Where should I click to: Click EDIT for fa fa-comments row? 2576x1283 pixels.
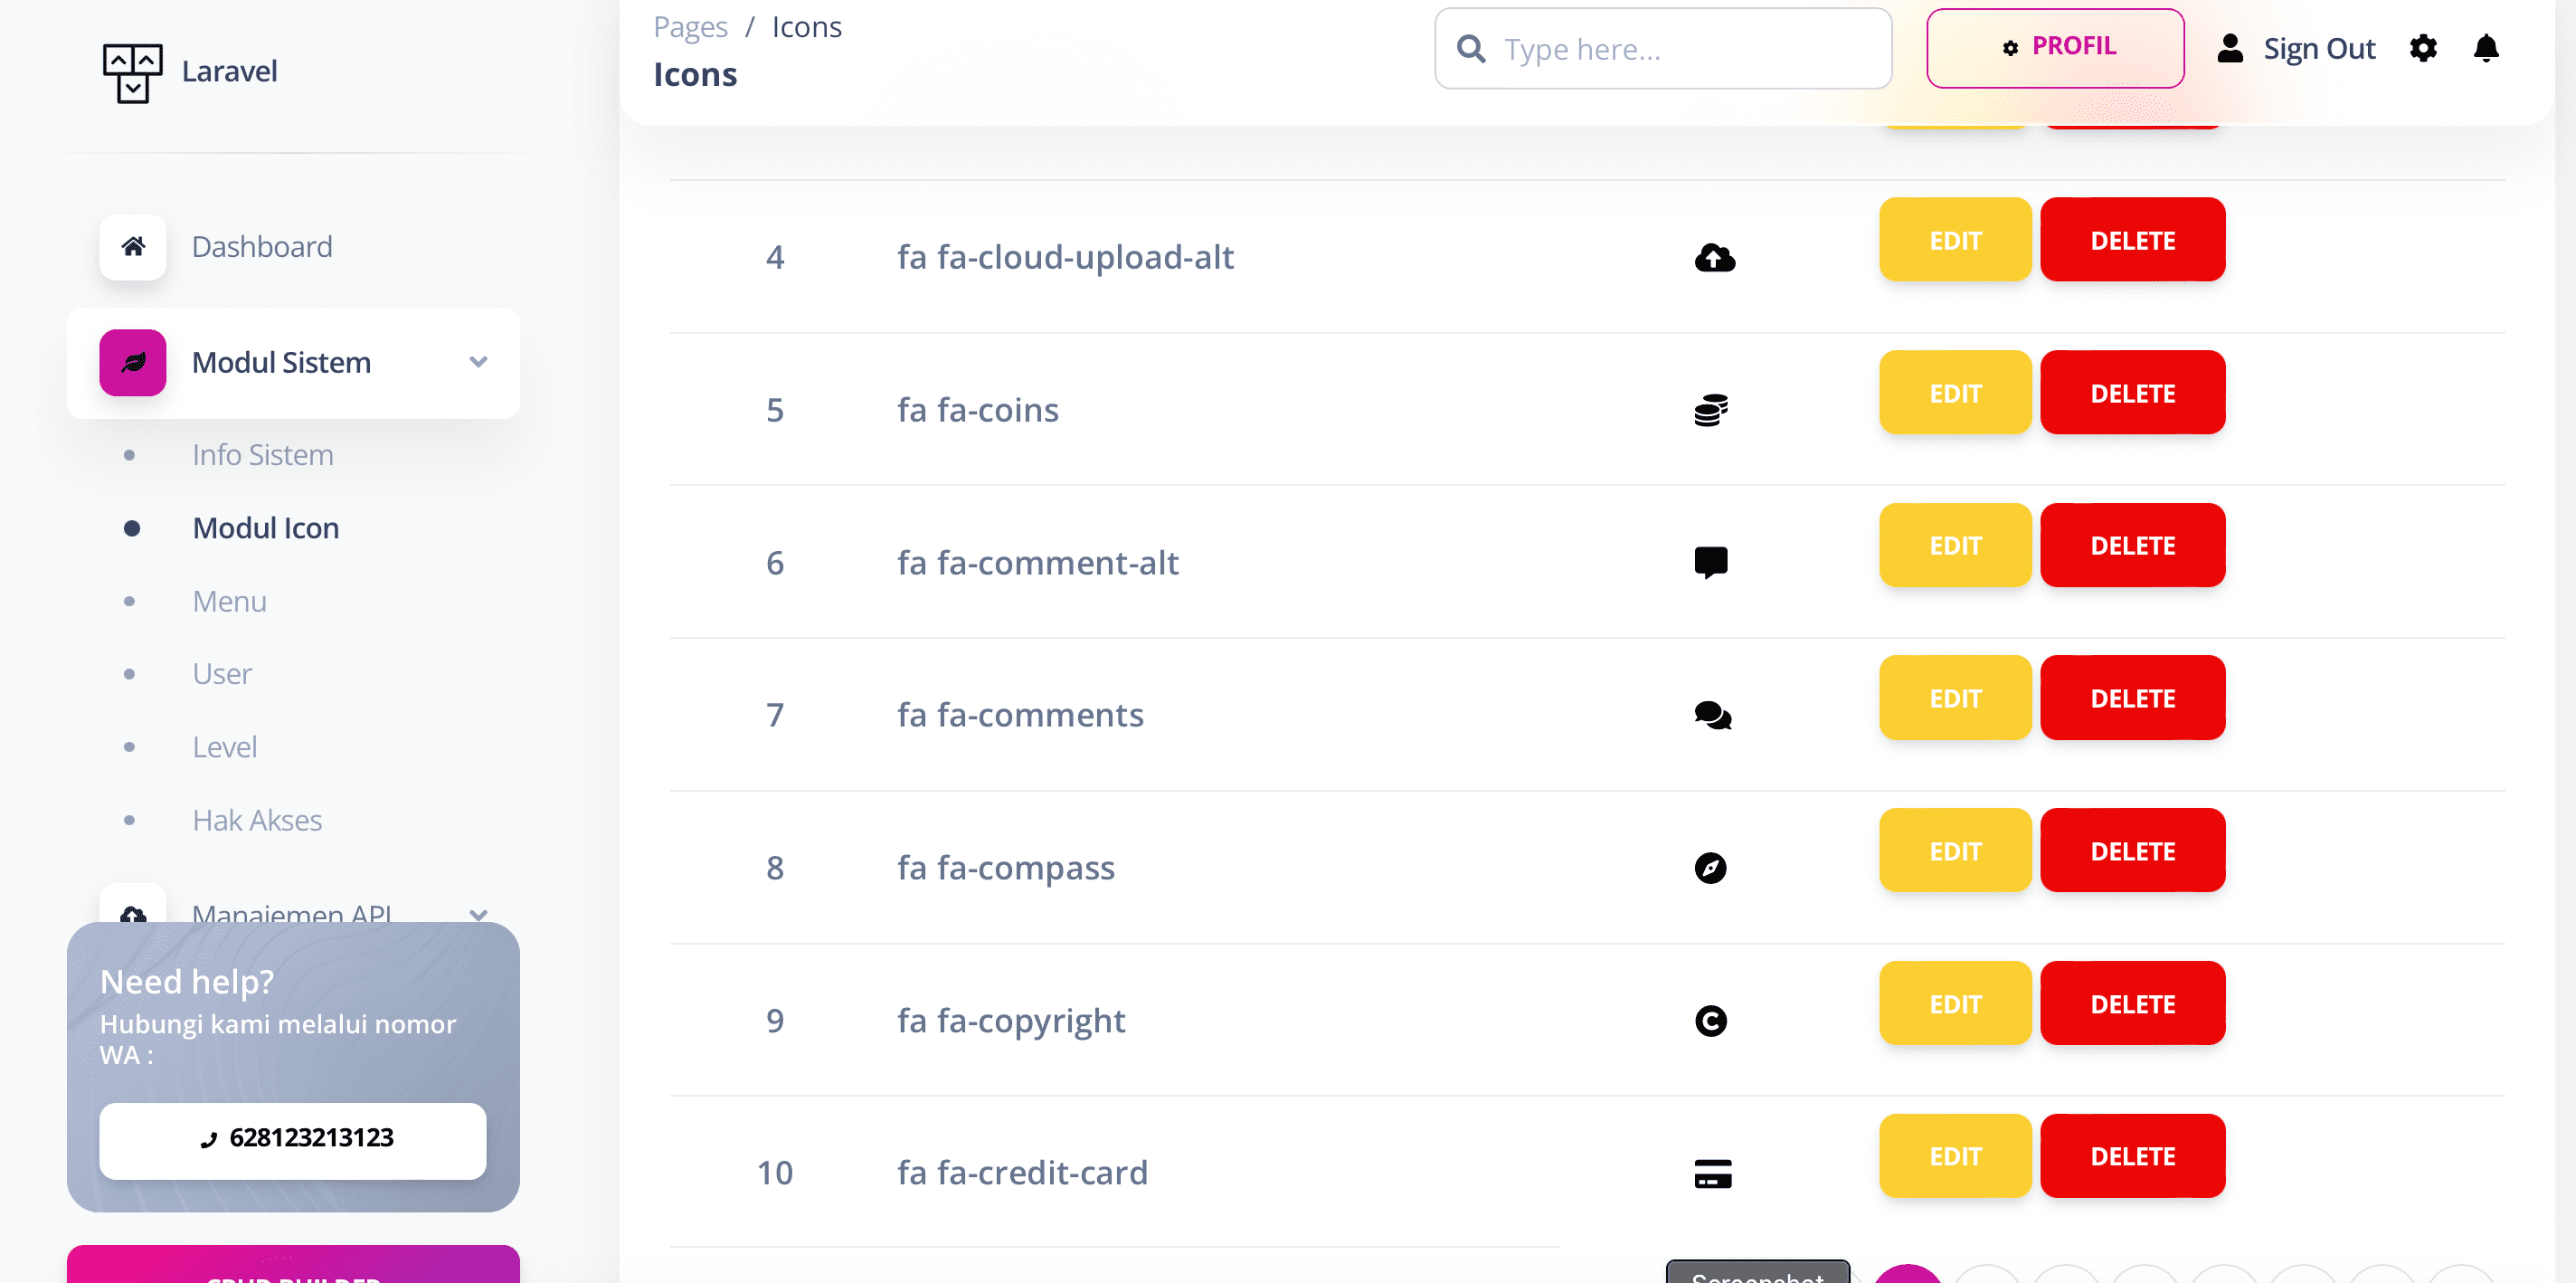tap(1954, 698)
